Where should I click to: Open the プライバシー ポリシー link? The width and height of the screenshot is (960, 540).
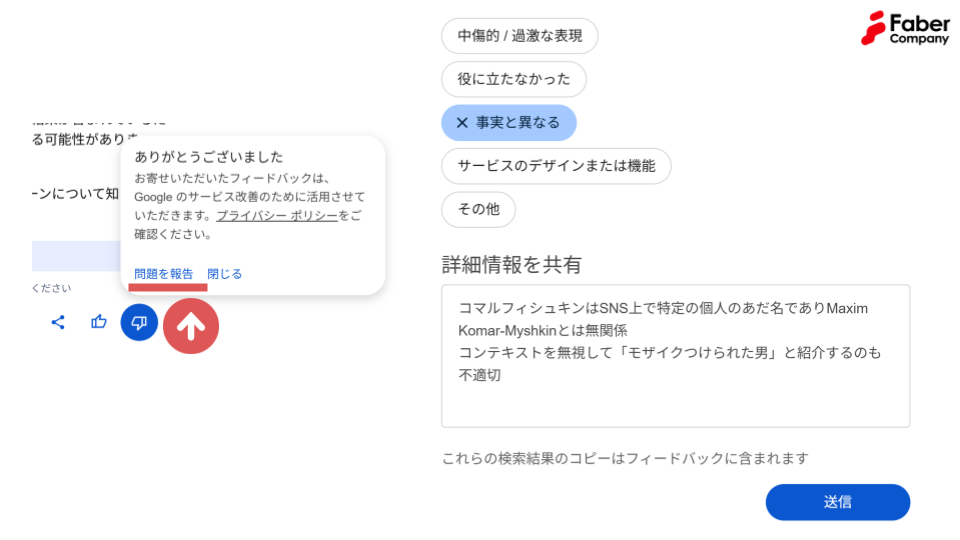277,216
